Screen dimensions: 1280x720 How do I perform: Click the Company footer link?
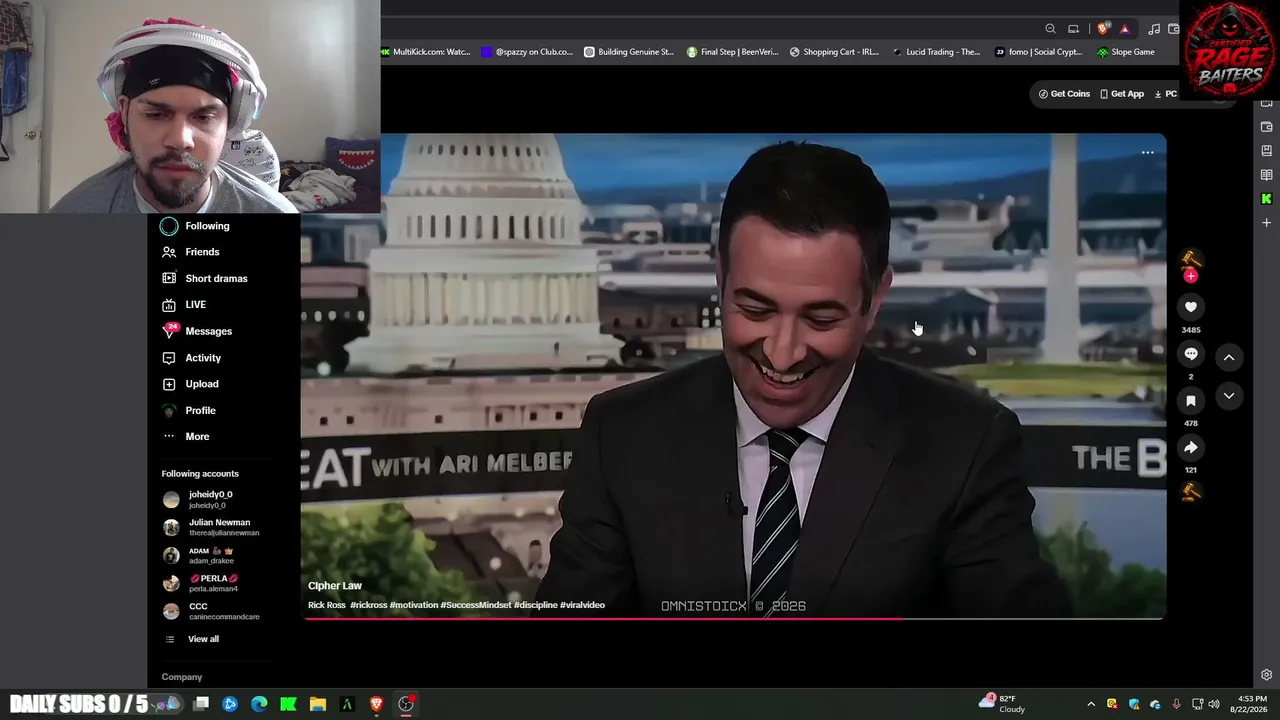(182, 677)
